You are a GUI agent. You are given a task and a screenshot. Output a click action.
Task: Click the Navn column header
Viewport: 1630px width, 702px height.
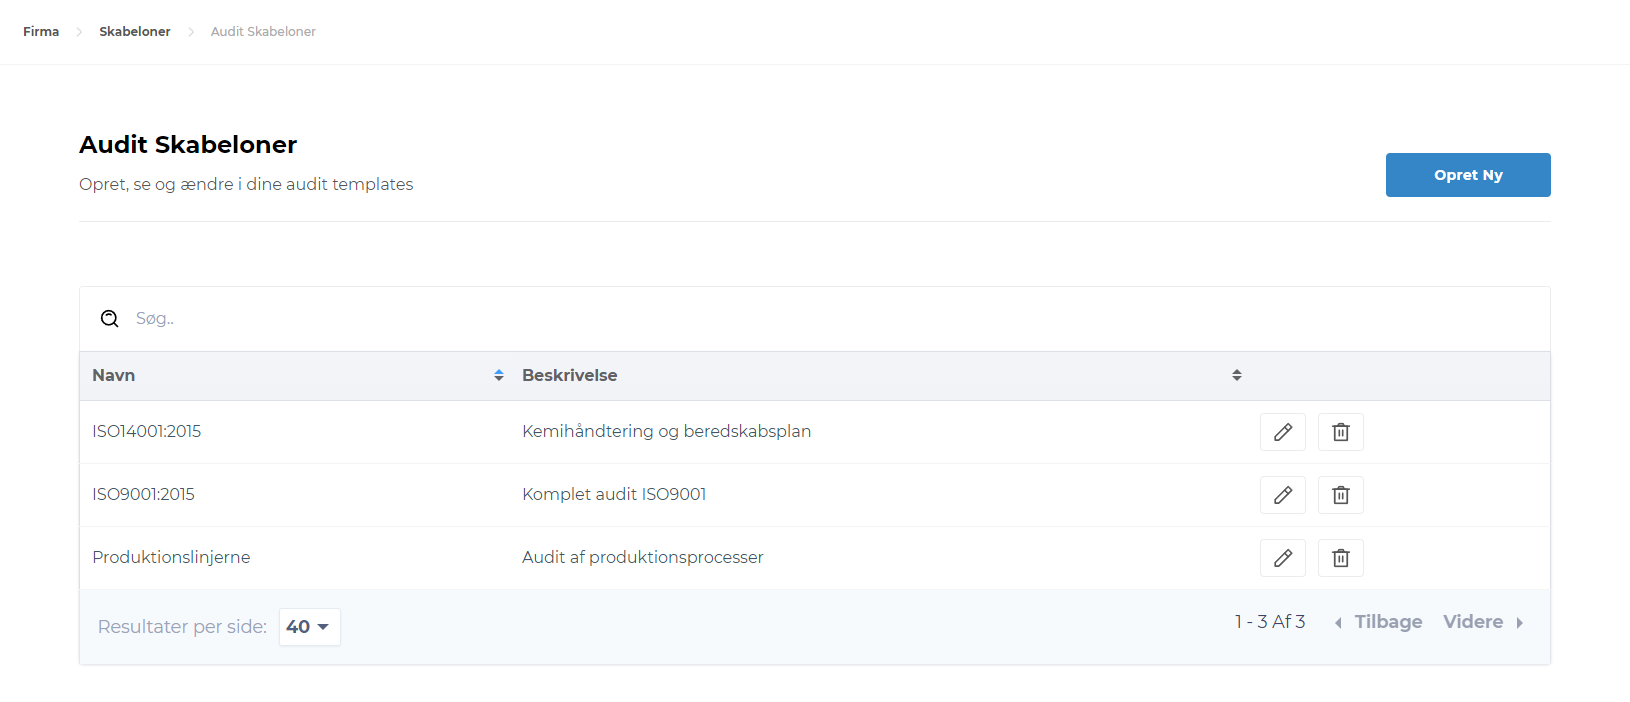click(x=114, y=376)
